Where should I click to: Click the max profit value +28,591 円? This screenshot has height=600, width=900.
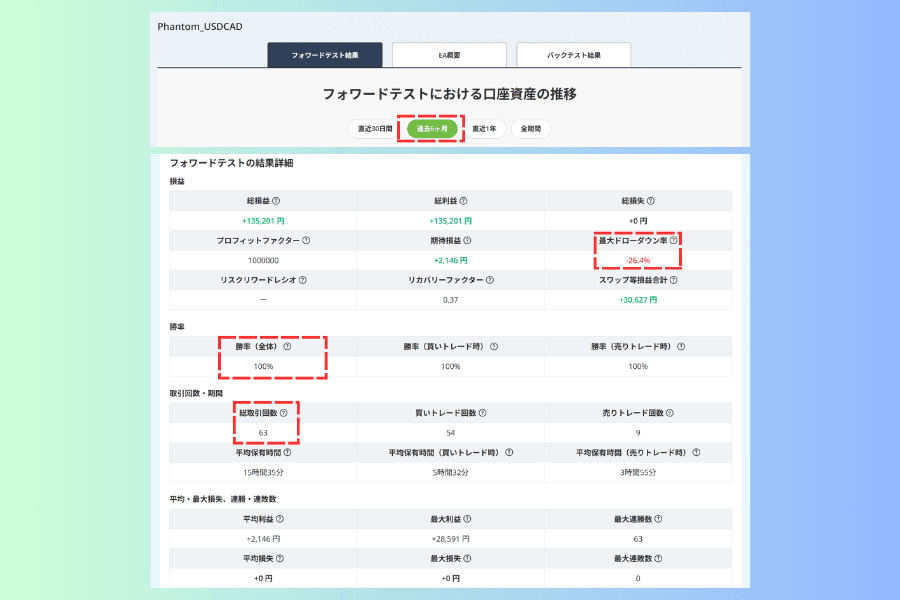point(451,539)
